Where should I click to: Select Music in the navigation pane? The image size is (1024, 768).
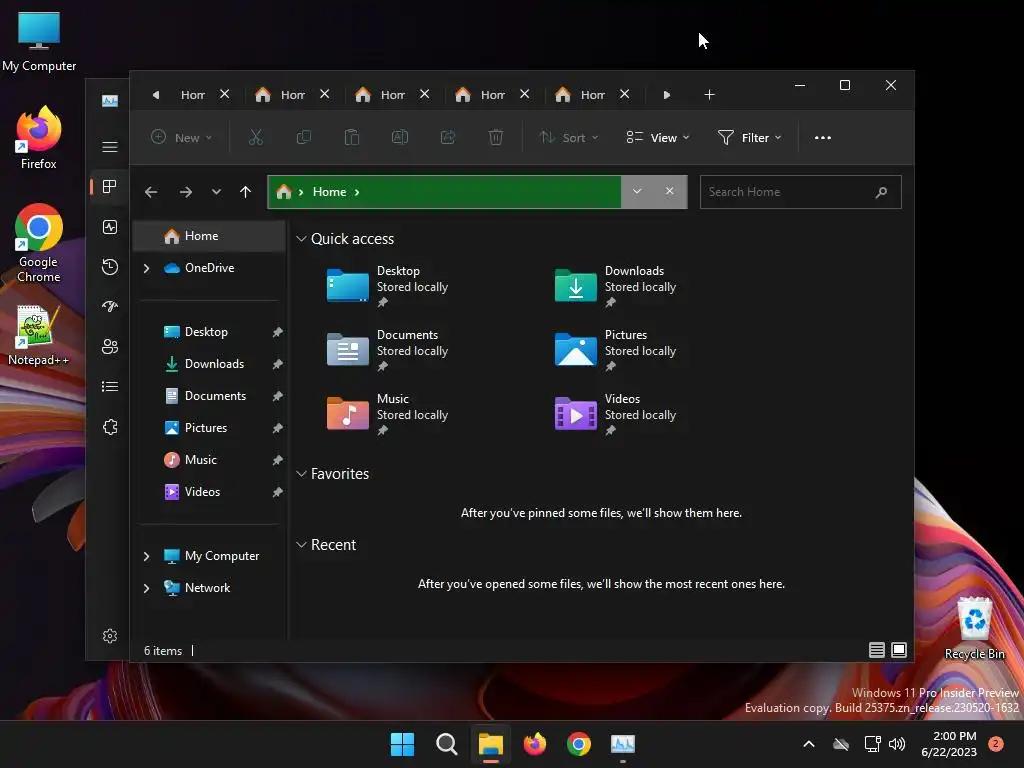pyautogui.click(x=209, y=460)
